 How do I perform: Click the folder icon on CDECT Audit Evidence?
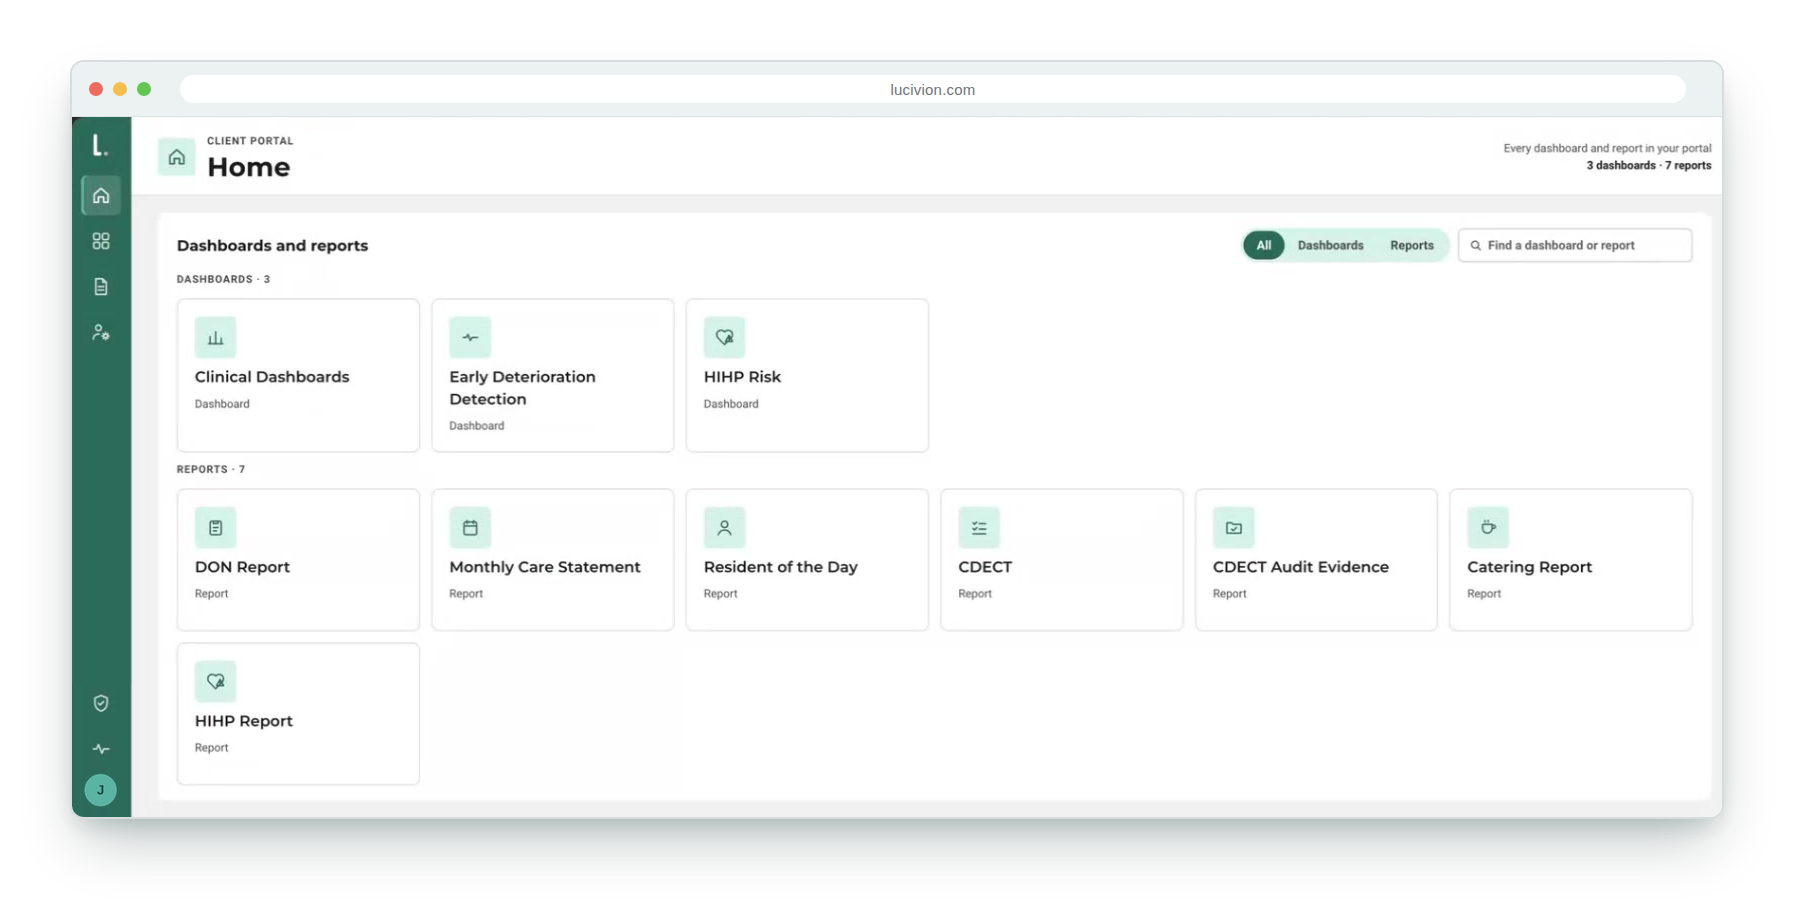click(1233, 528)
